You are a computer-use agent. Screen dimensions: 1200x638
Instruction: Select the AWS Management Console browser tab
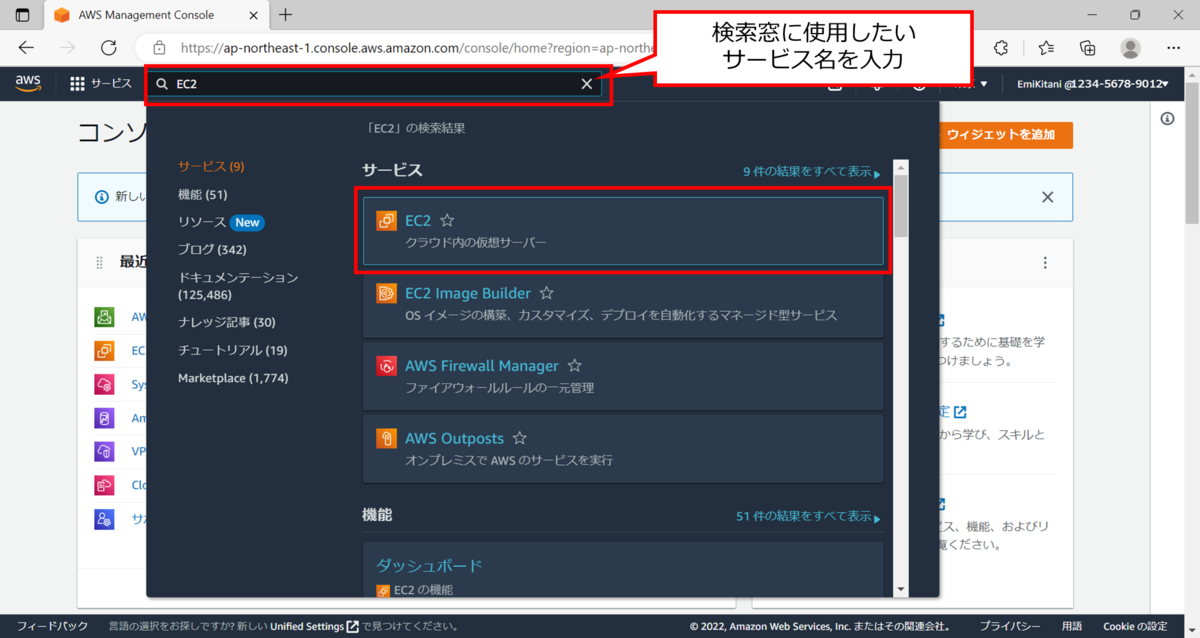click(156, 15)
